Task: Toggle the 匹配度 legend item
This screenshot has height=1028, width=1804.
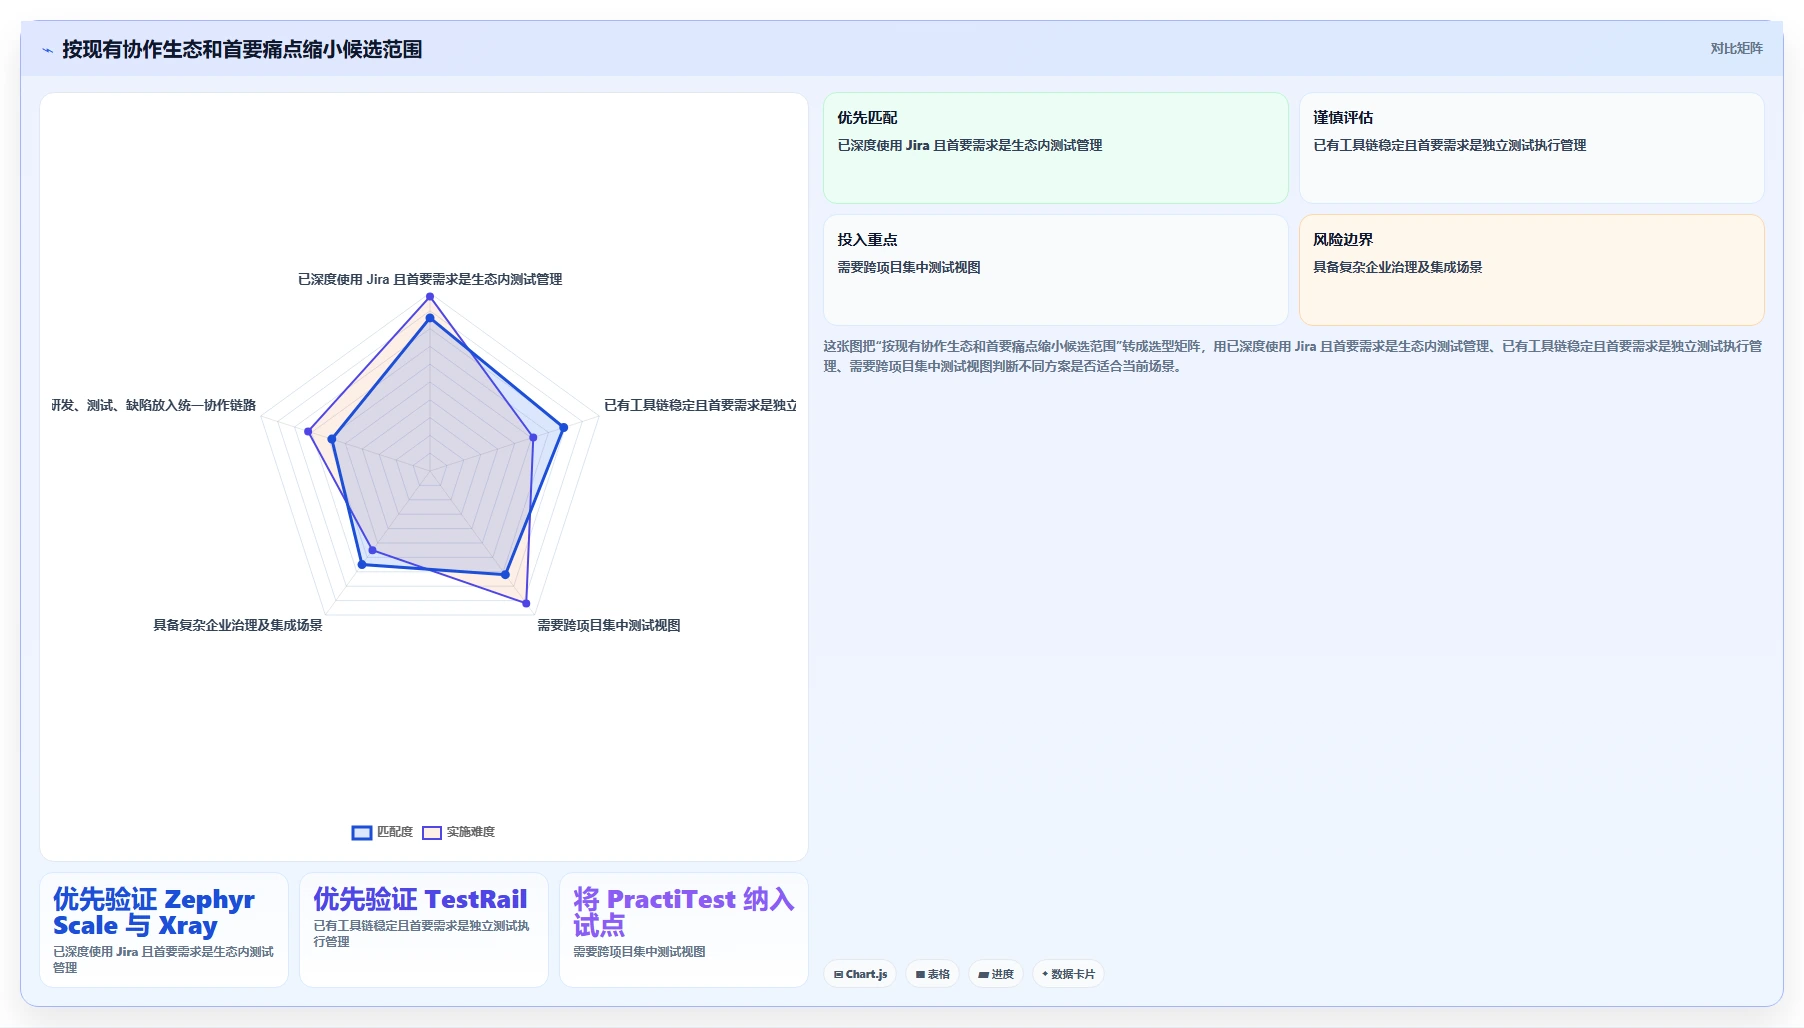Action: click(x=382, y=832)
